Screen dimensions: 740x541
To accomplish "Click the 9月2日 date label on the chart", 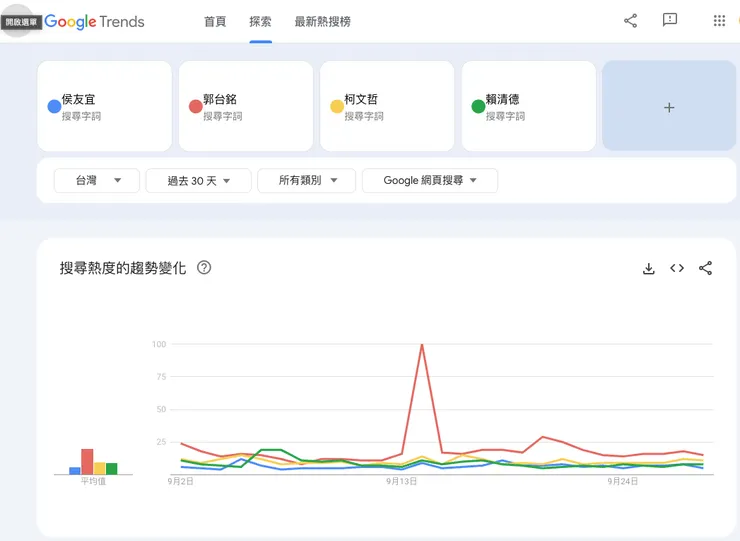I will click(x=180, y=482).
